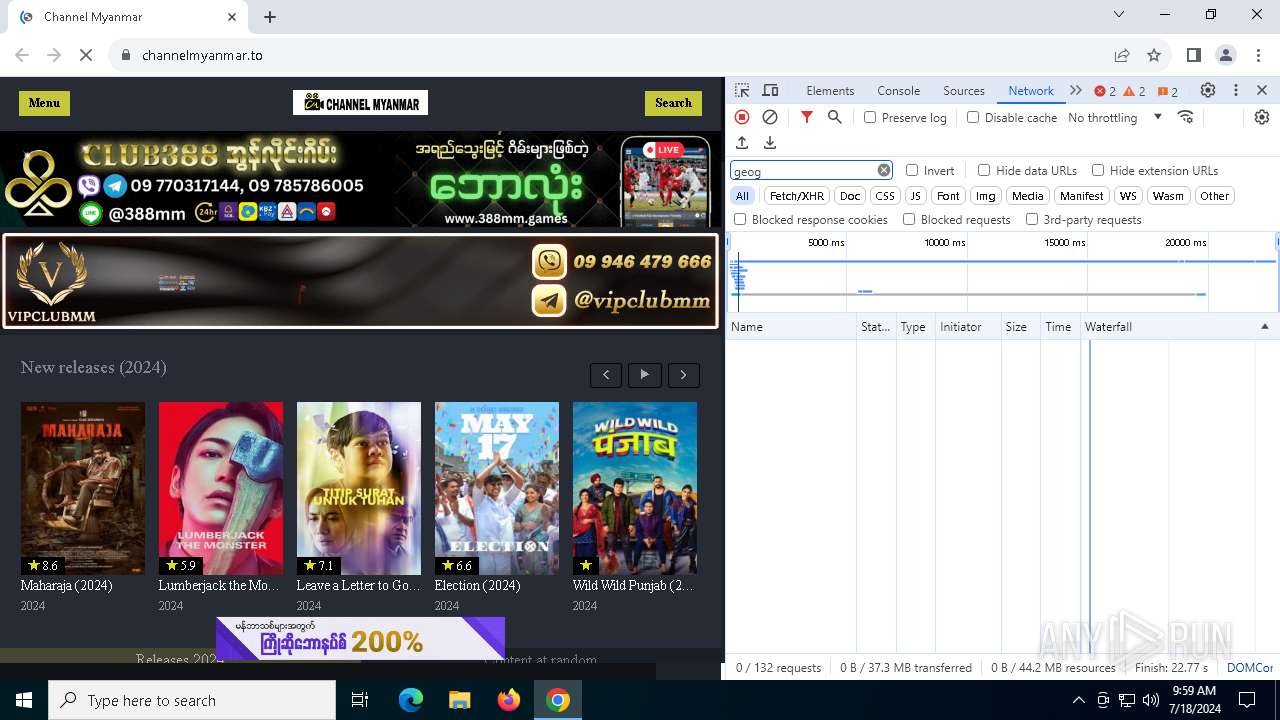Clear the network log
Viewport: 1280px width, 720px height.
770,117
